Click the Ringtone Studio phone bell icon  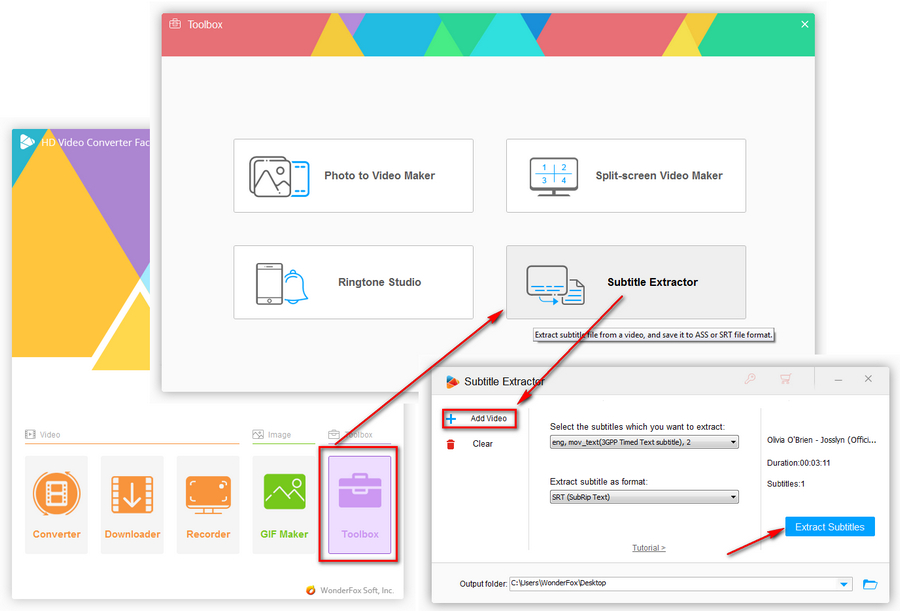click(281, 283)
